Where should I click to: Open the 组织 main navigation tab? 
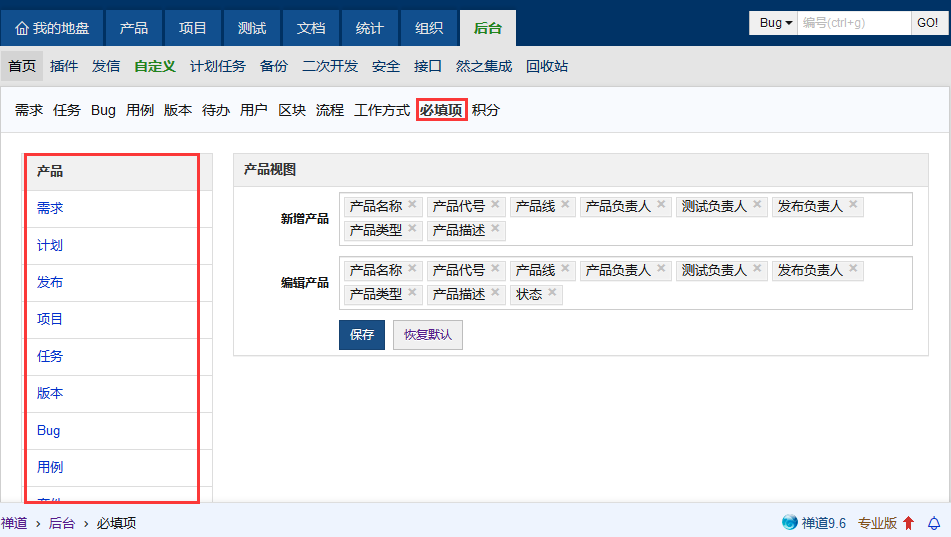click(429, 28)
